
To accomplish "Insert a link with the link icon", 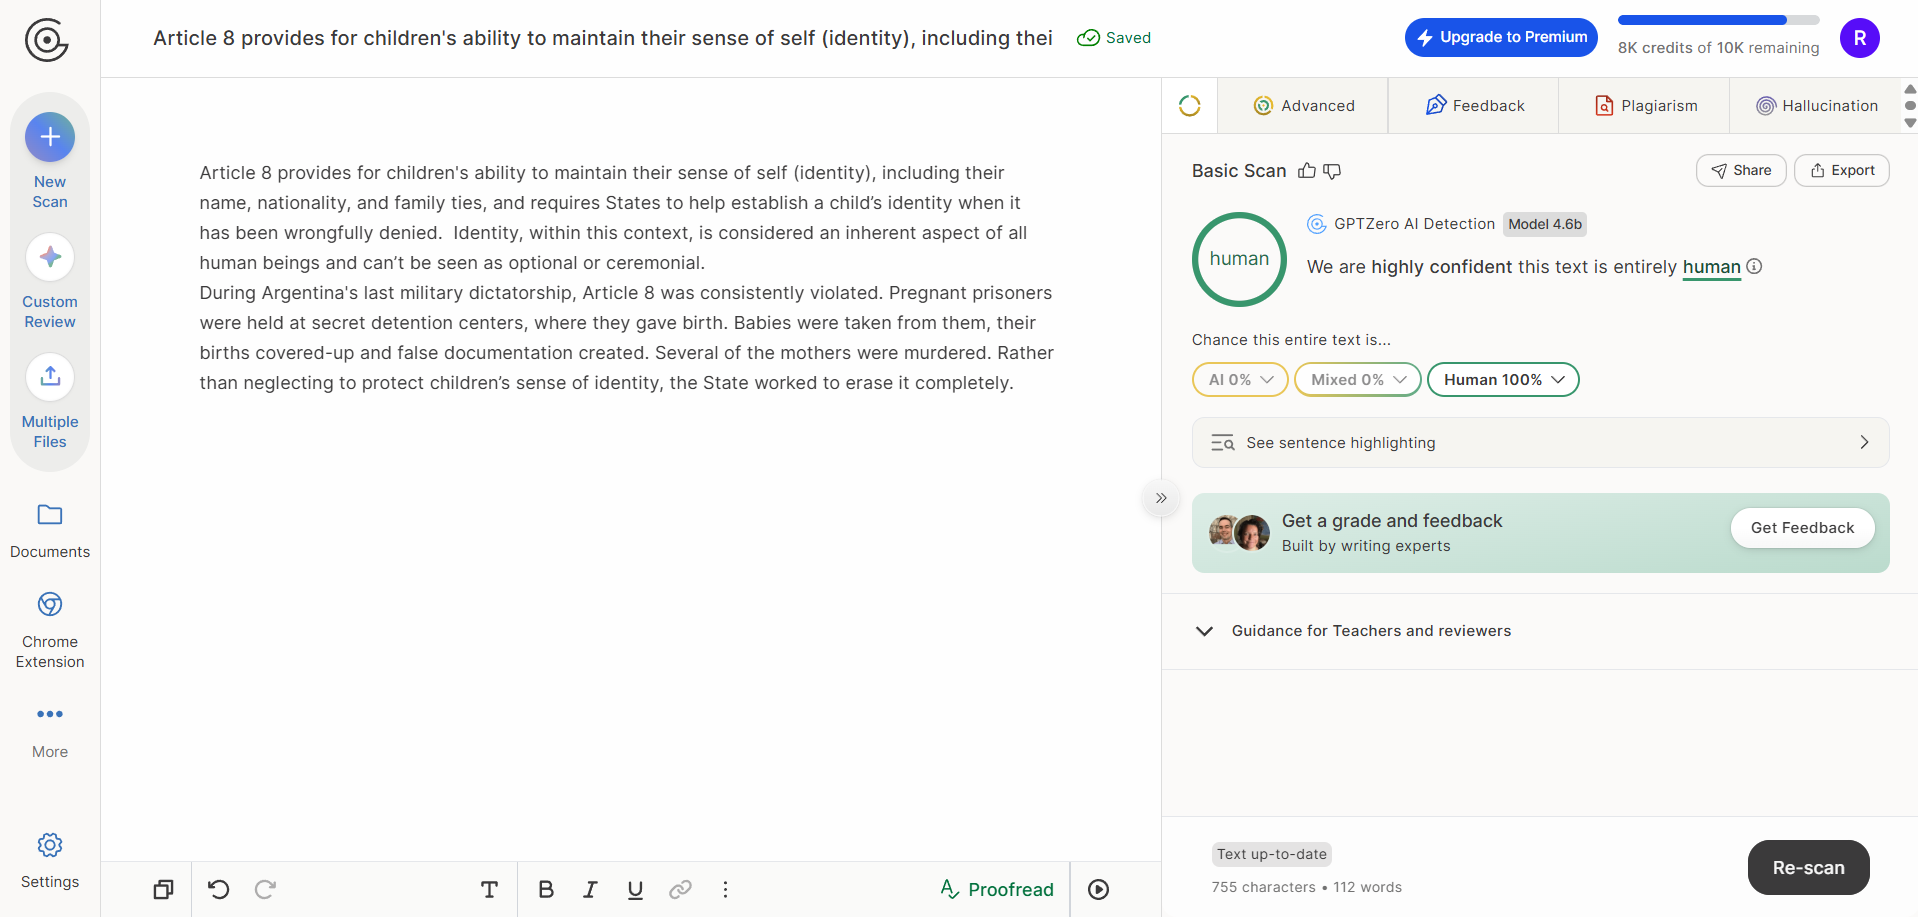I will pyautogui.click(x=680, y=889).
